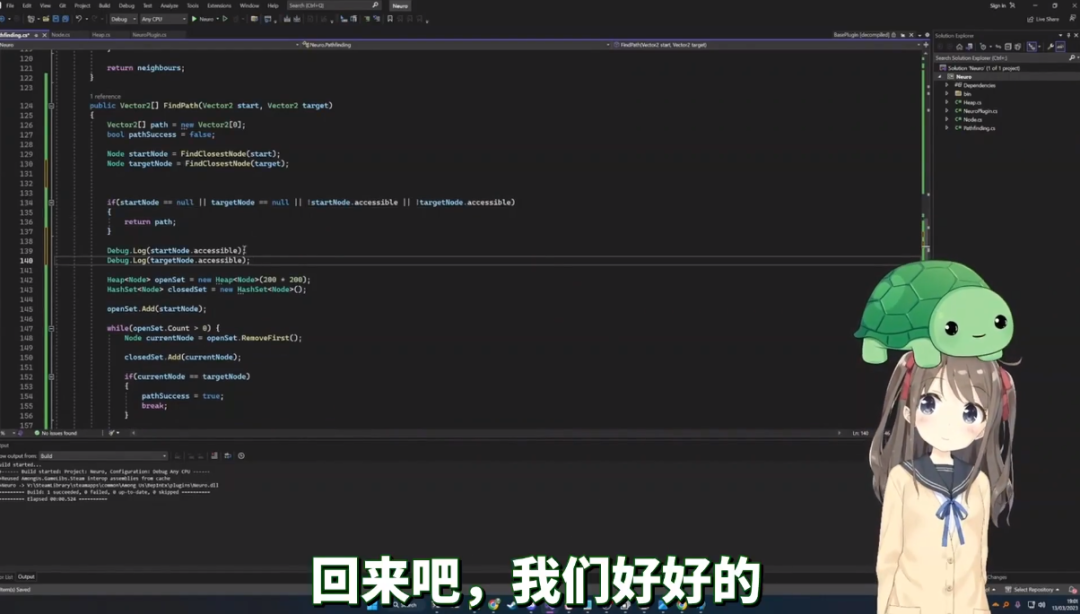Collapse the FindPath method at line 124
This screenshot has height=614, width=1080.
click(x=51, y=106)
